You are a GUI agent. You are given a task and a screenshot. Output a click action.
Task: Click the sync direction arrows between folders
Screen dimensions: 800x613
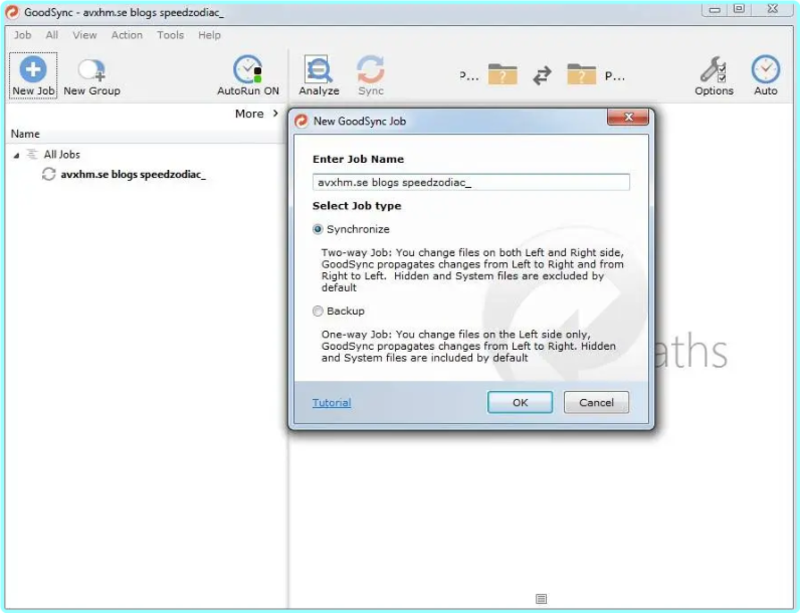tap(542, 76)
